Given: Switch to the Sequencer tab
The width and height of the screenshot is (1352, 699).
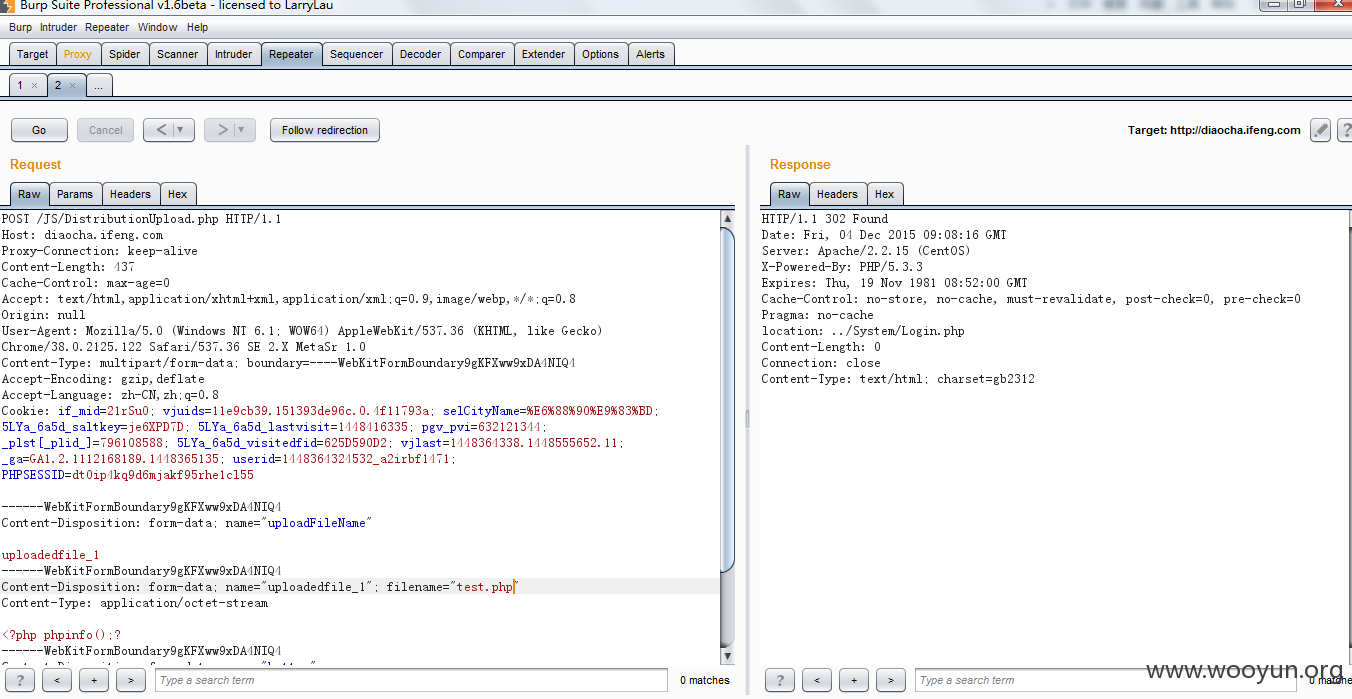Looking at the screenshot, I should (x=356, y=54).
